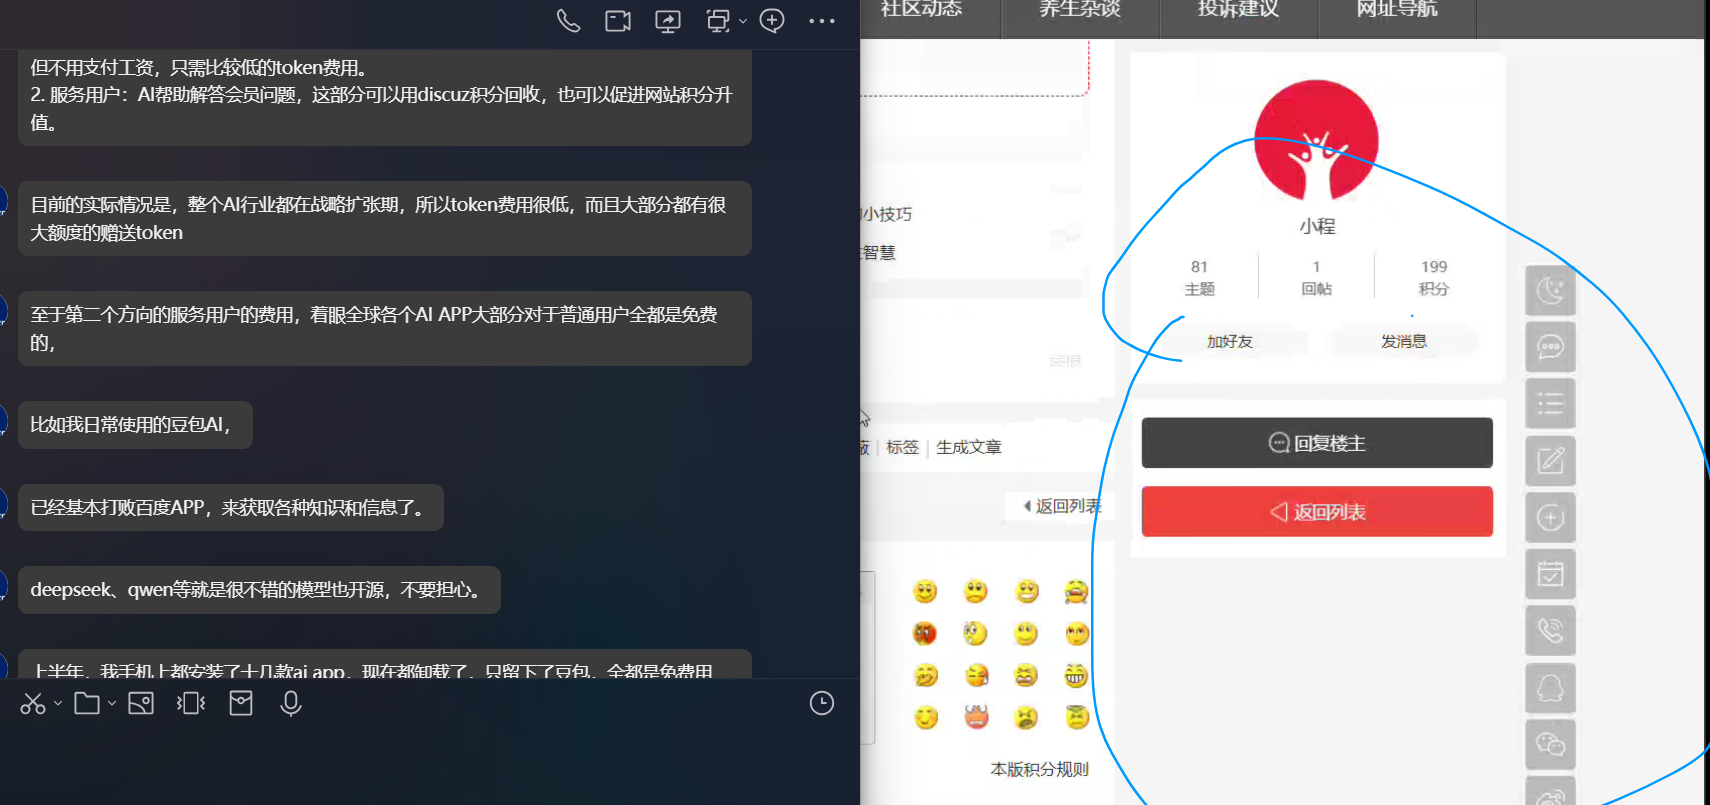Start a video call

click(x=618, y=21)
